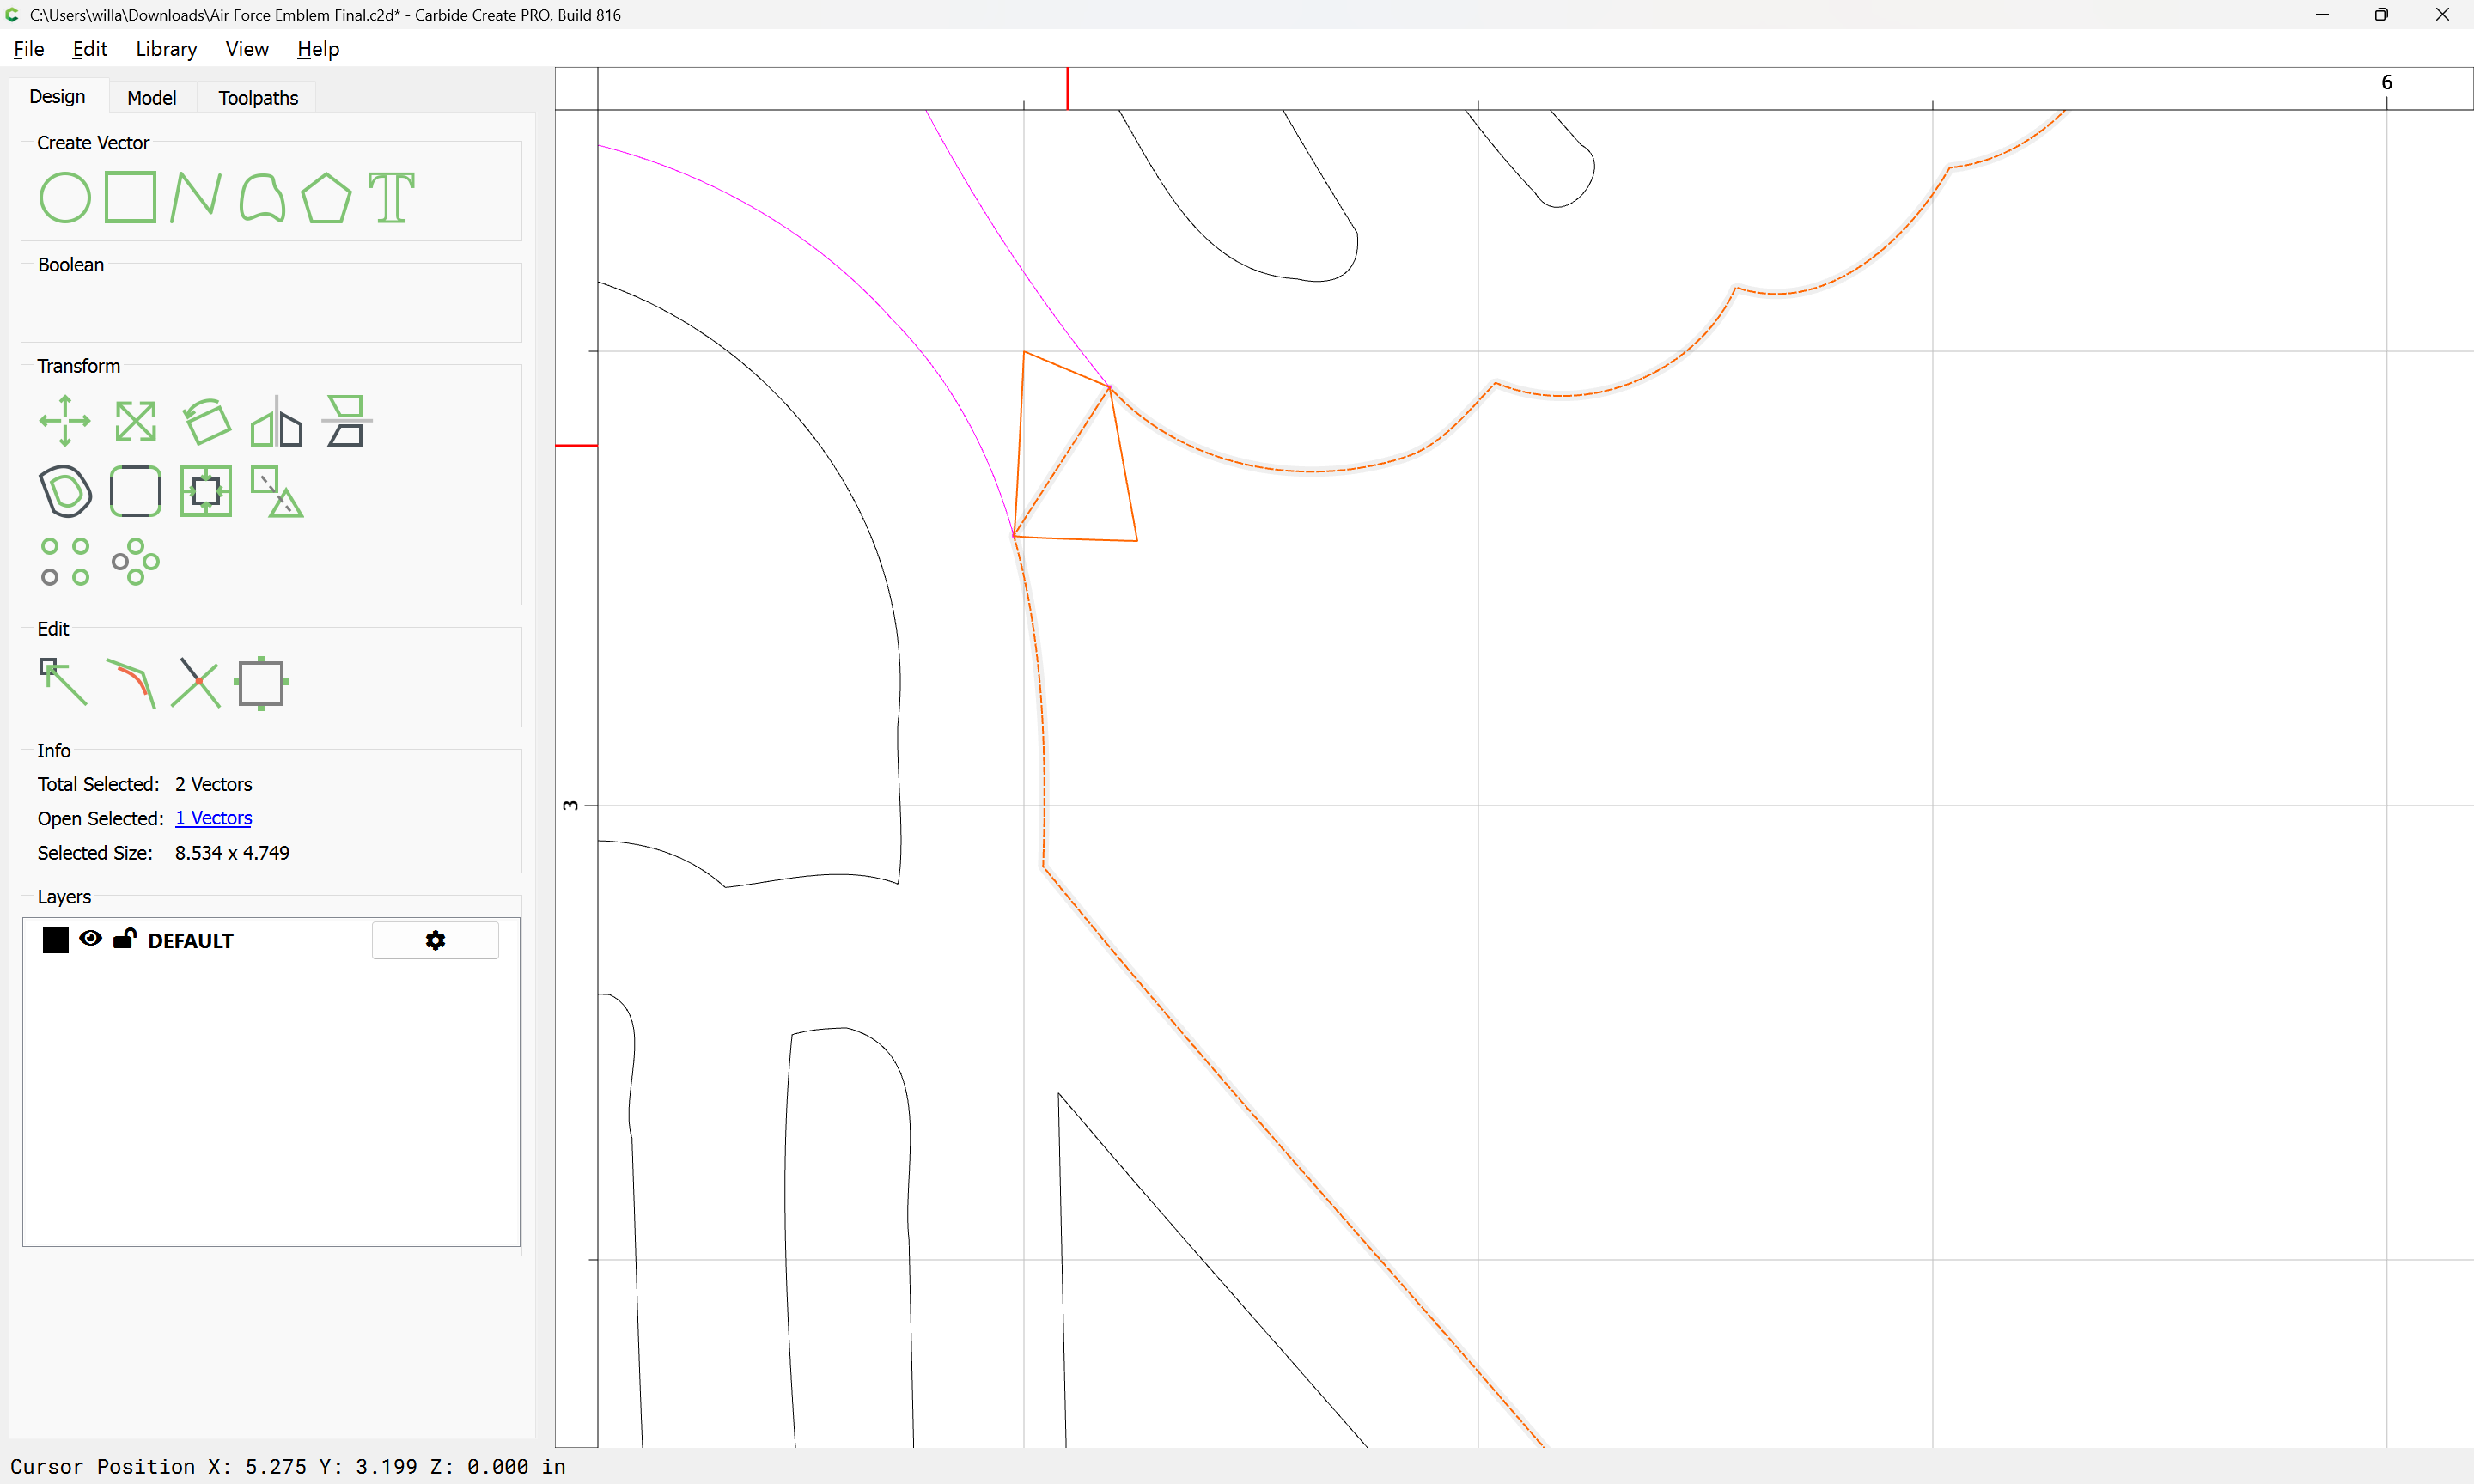2474x1484 pixels.
Task: Open the Edit menu
Action: click(89, 49)
